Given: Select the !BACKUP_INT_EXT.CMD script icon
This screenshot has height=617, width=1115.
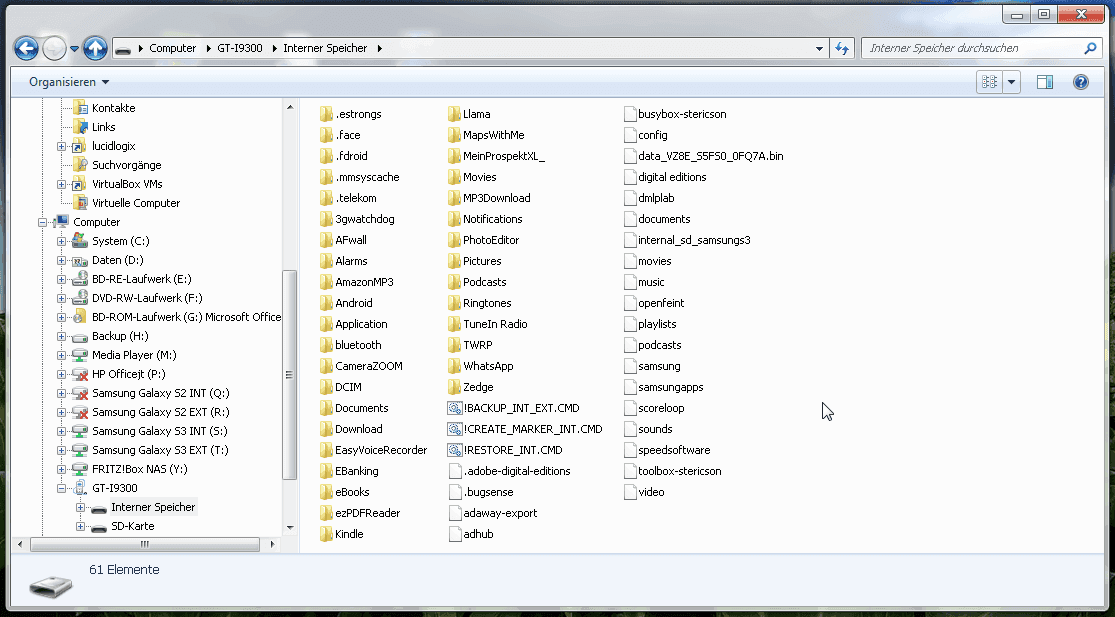Looking at the screenshot, I should (454, 408).
